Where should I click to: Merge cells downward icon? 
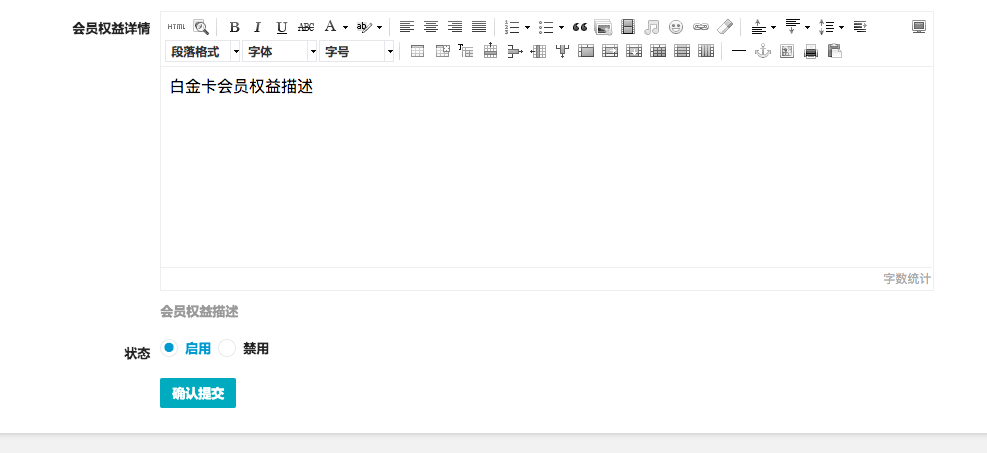pos(634,51)
